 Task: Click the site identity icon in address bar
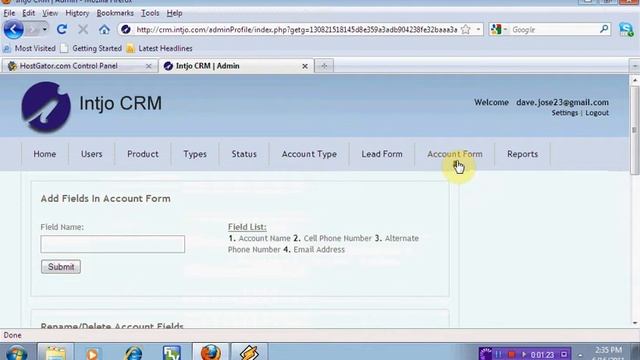click(126, 29)
